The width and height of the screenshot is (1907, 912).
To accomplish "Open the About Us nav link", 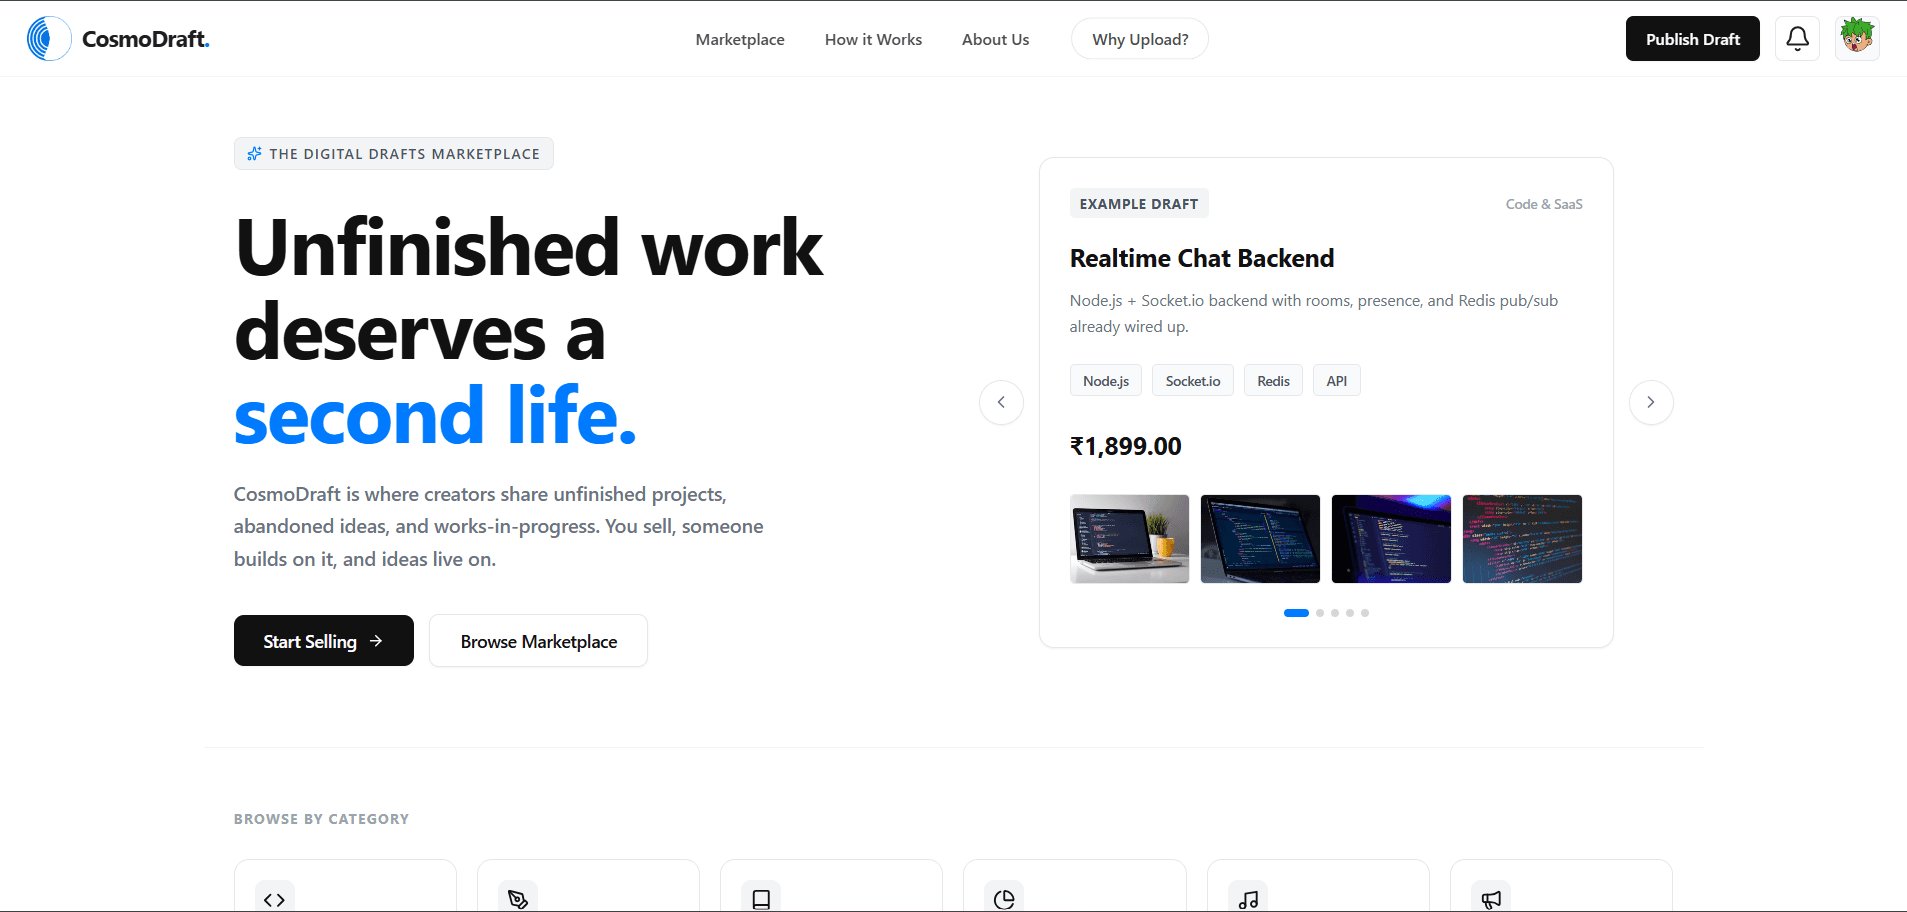I will pos(995,39).
